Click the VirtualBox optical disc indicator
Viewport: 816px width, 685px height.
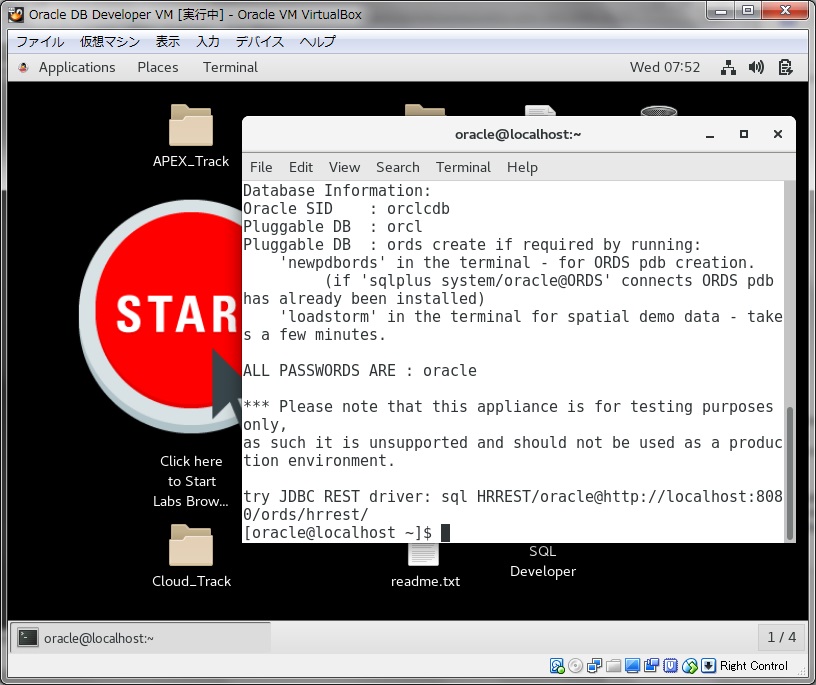pos(576,666)
